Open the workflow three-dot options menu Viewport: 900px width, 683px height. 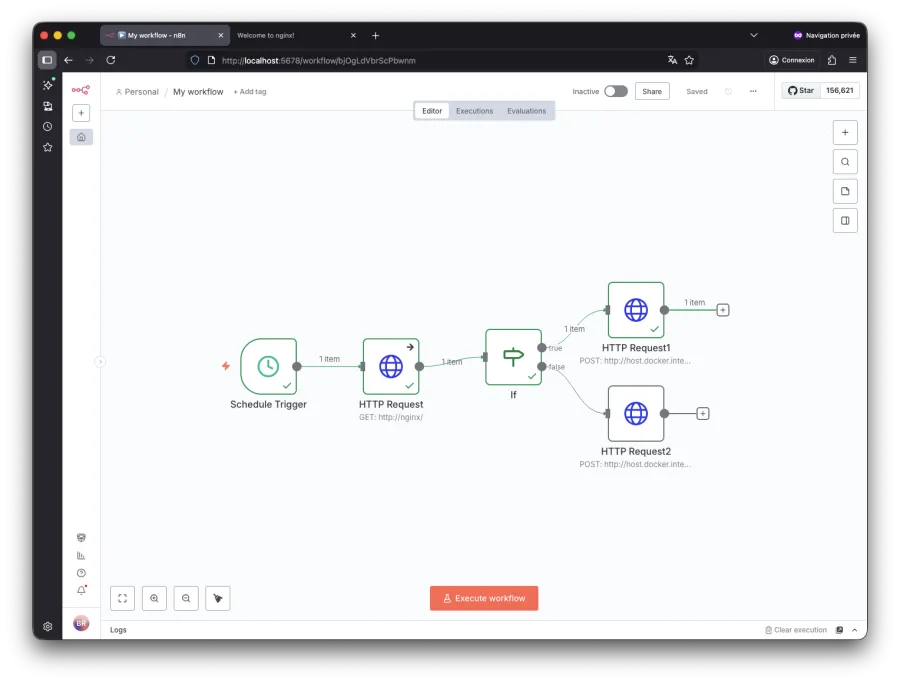tap(753, 91)
